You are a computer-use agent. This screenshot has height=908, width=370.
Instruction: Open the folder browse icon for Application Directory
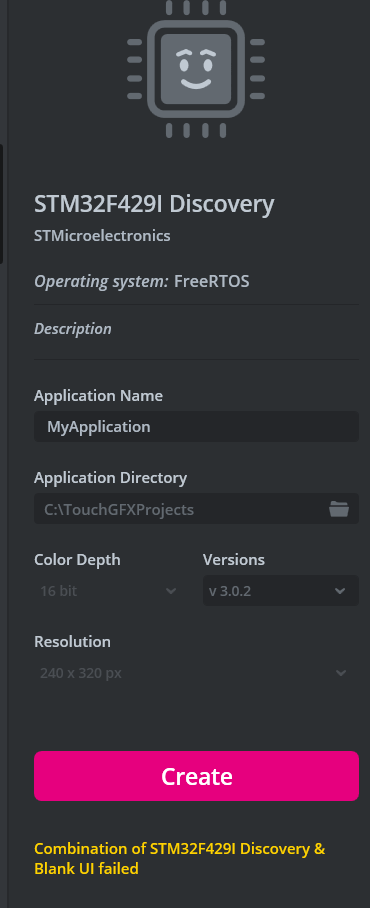pyautogui.click(x=339, y=509)
